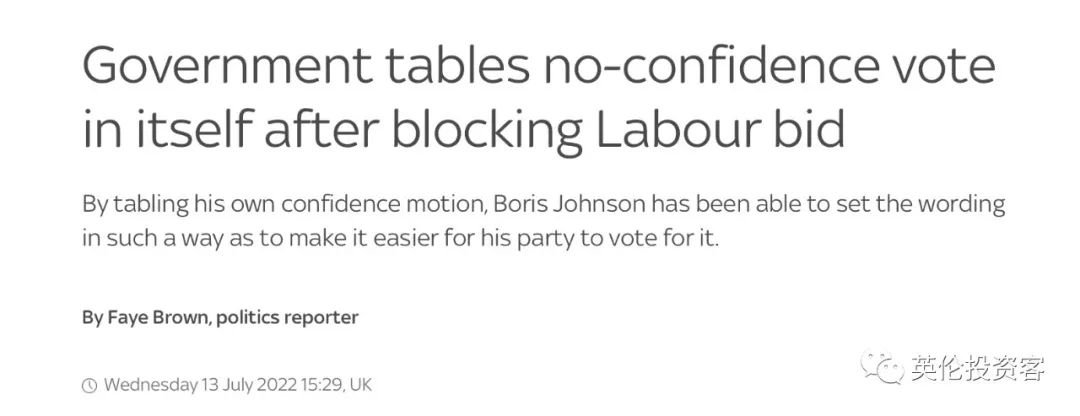This screenshot has width=1080, height=416.
Task: Select the 英伦投资客 watermark text
Action: [979, 368]
